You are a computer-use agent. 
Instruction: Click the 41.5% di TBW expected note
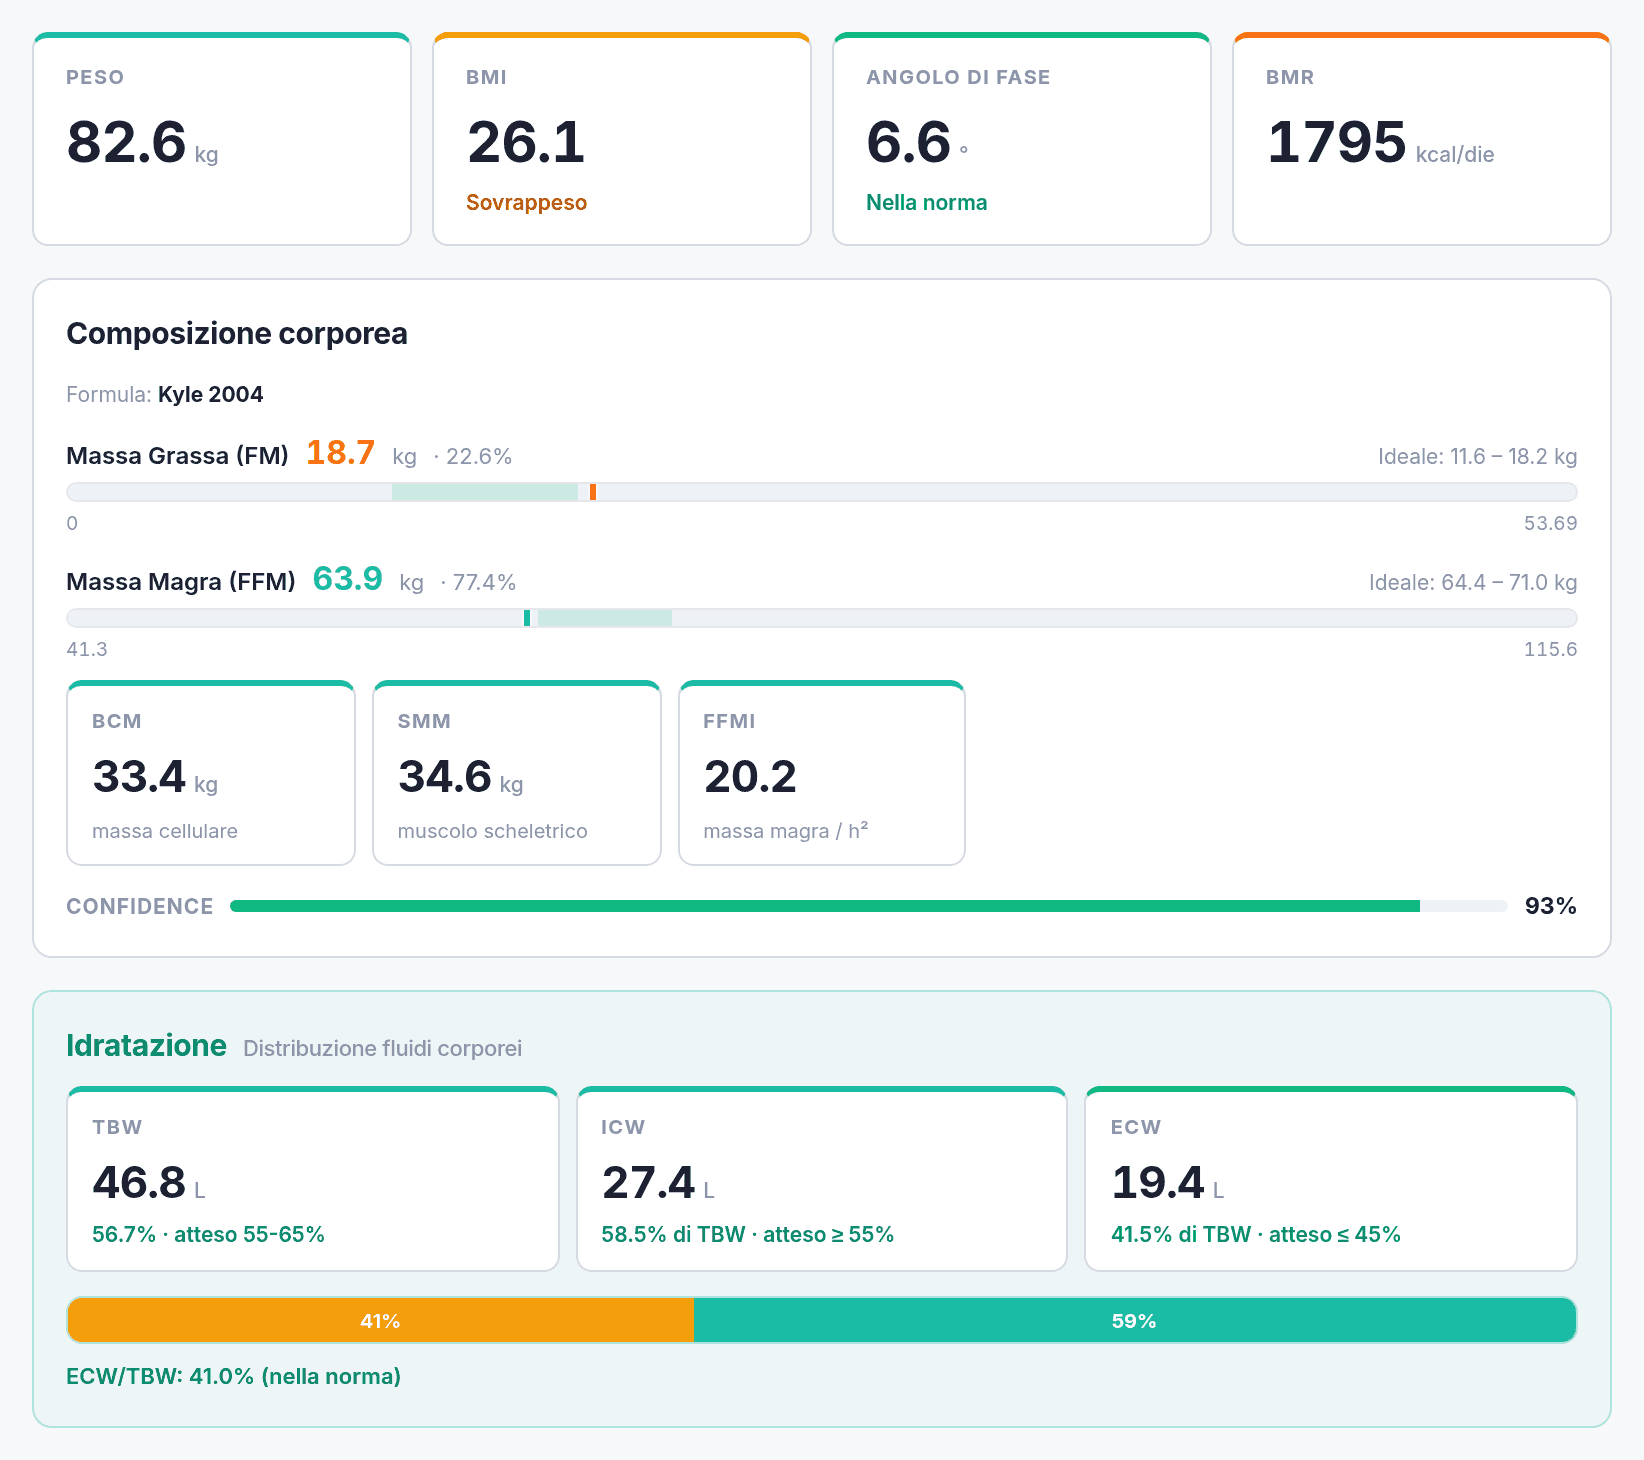click(1256, 1234)
